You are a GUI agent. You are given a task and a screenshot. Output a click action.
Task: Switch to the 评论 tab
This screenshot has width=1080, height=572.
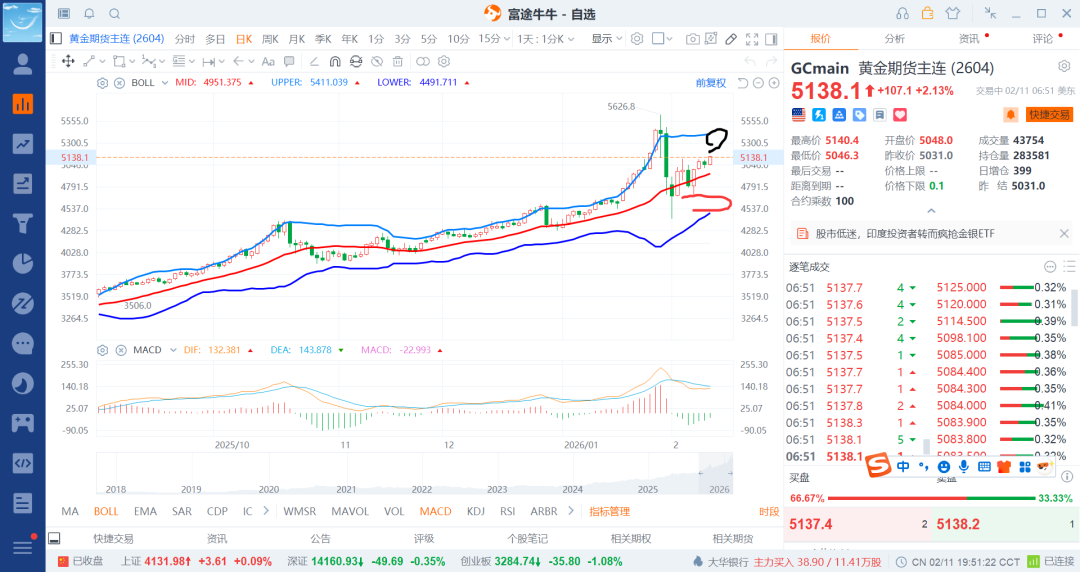(1042, 39)
